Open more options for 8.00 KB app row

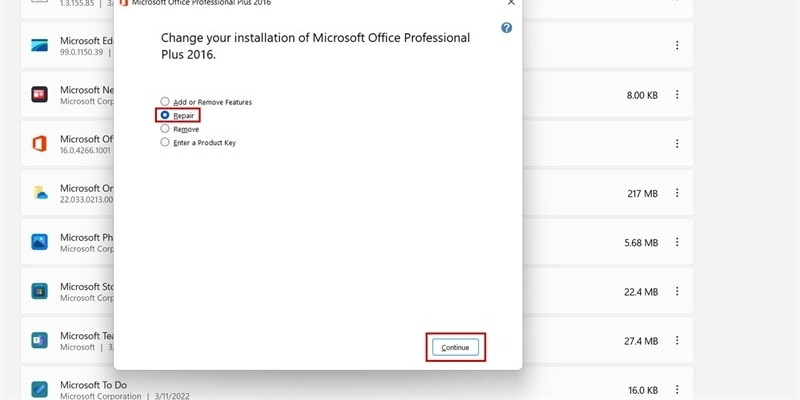[x=677, y=94]
